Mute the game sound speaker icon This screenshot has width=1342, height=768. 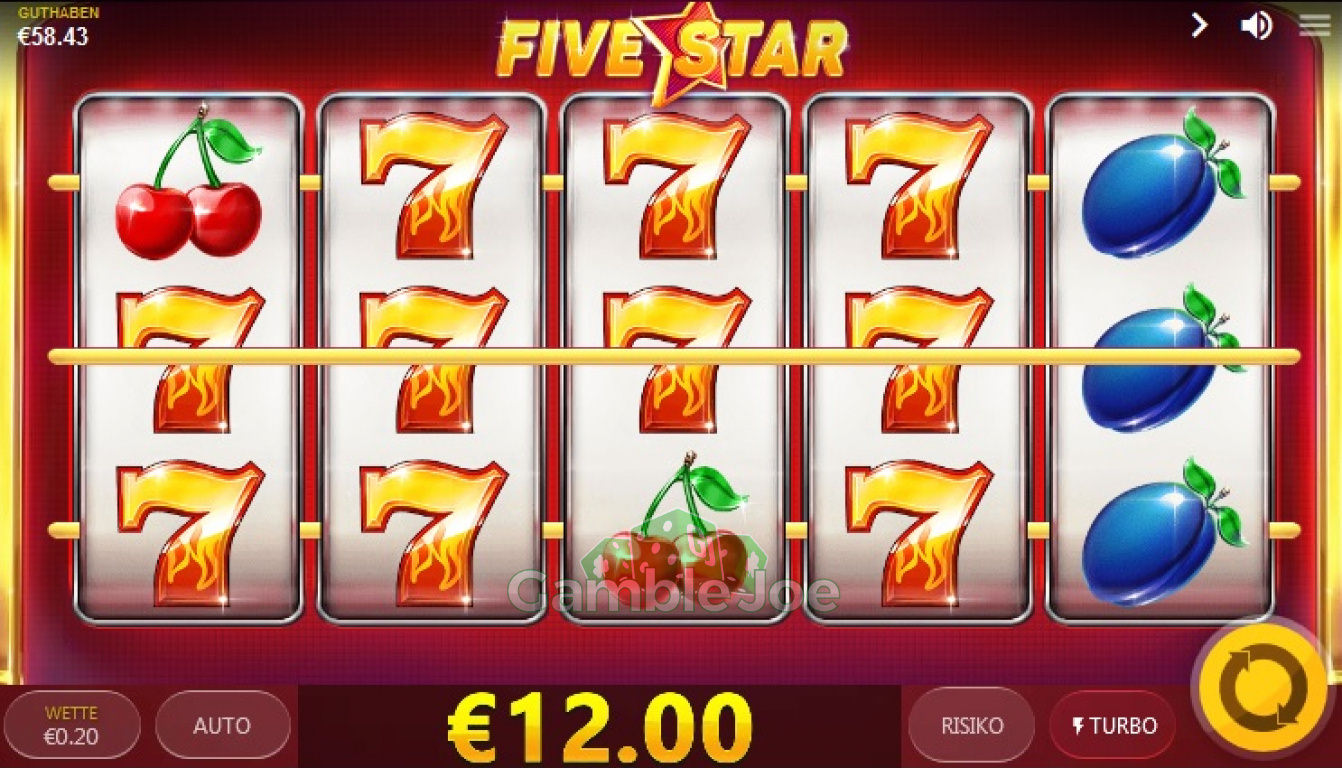1256,25
